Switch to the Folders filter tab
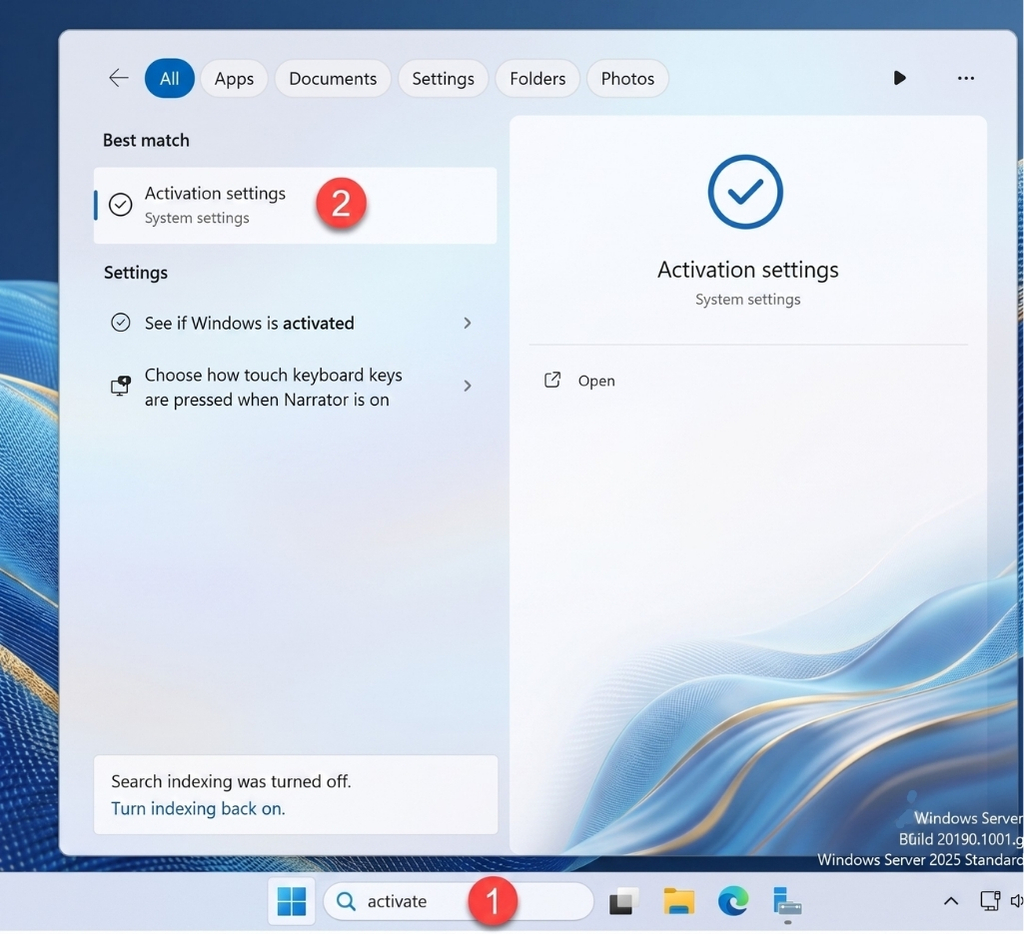The width and height of the screenshot is (1024, 934). (537, 78)
